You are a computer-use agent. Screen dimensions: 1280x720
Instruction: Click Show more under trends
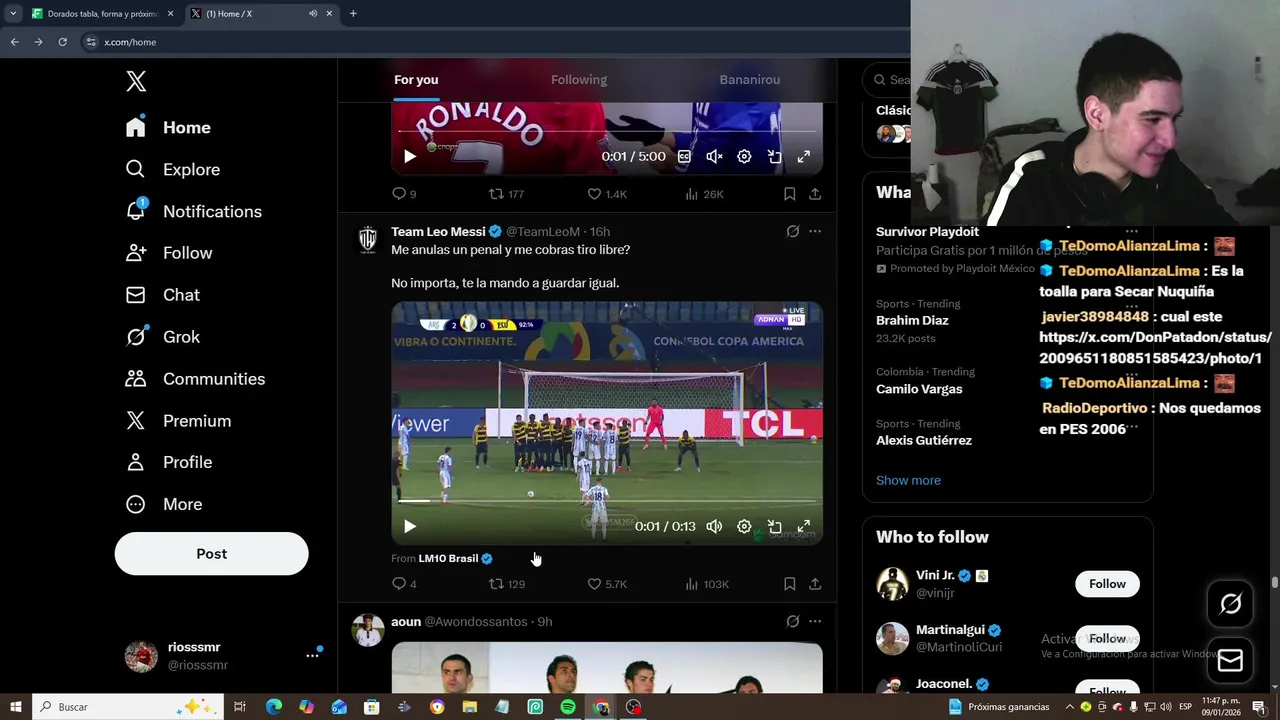908,481
